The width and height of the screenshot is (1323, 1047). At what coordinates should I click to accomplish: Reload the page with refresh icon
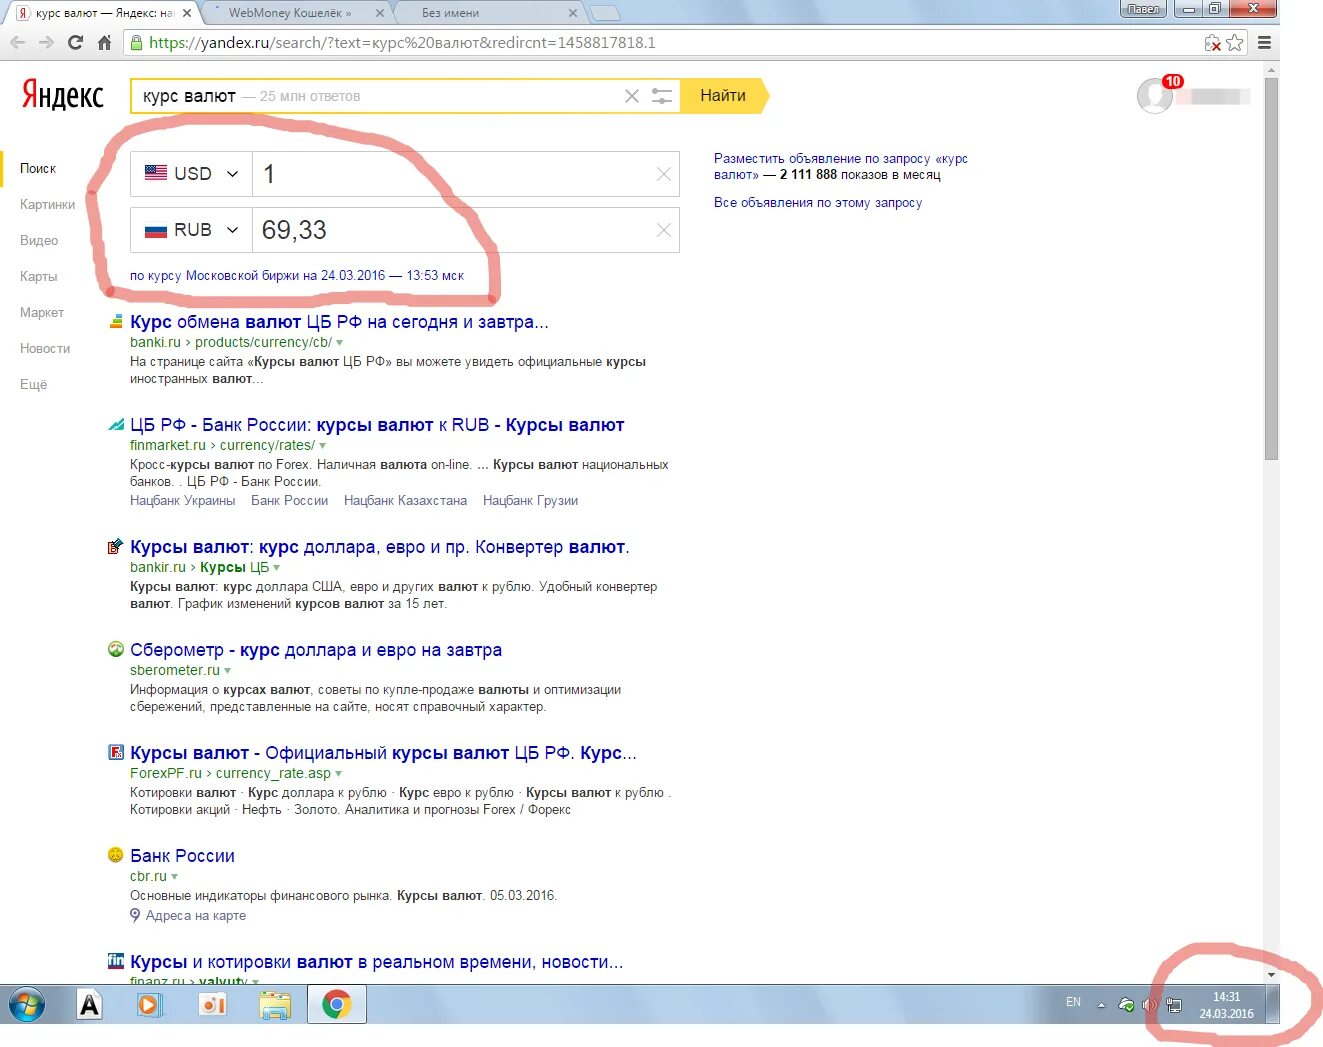(x=75, y=43)
